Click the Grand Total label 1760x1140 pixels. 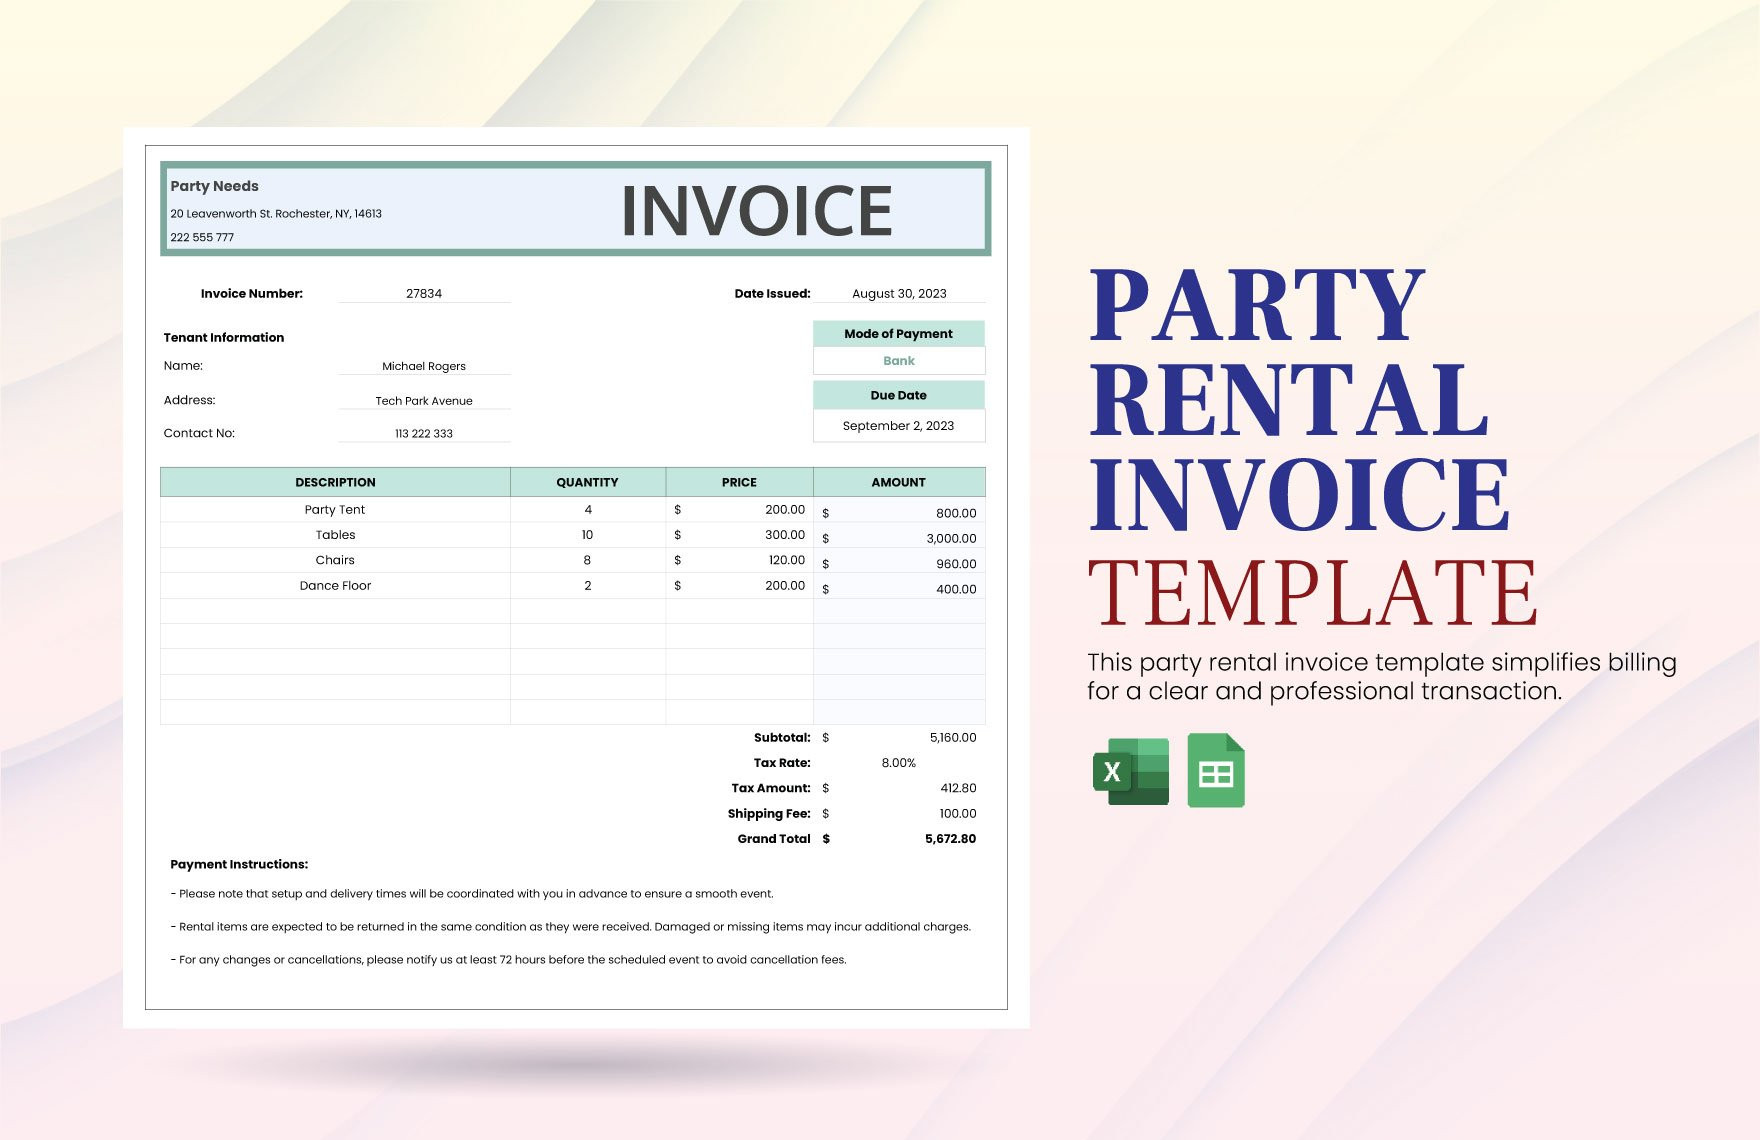pos(774,839)
